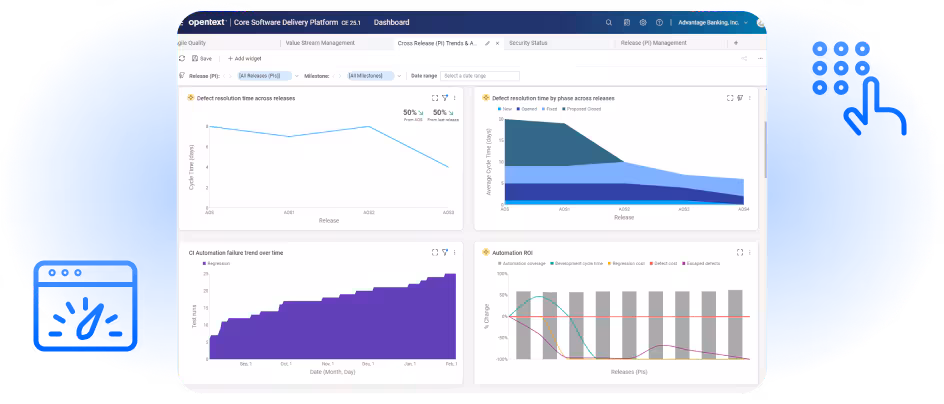Open menu of CI Automation failure trend

pyautogui.click(x=455, y=252)
